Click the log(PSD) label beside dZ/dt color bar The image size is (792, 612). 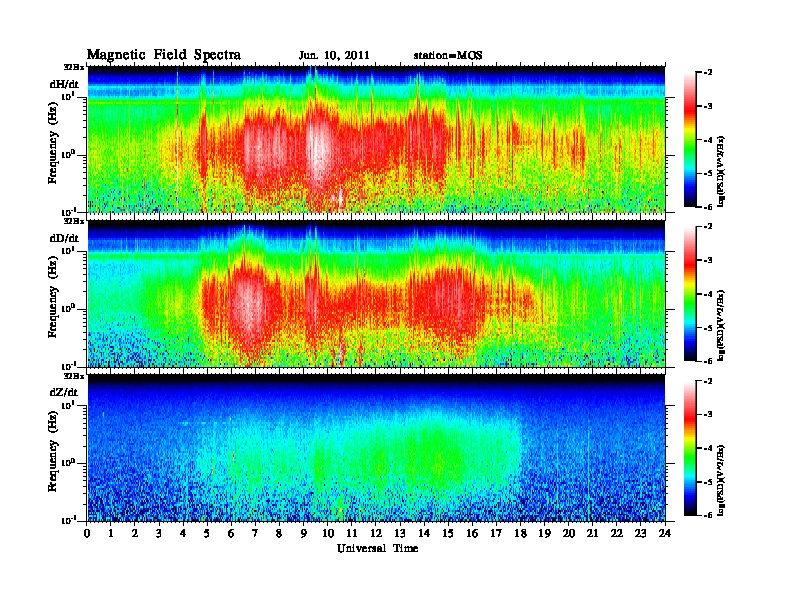(x=722, y=480)
